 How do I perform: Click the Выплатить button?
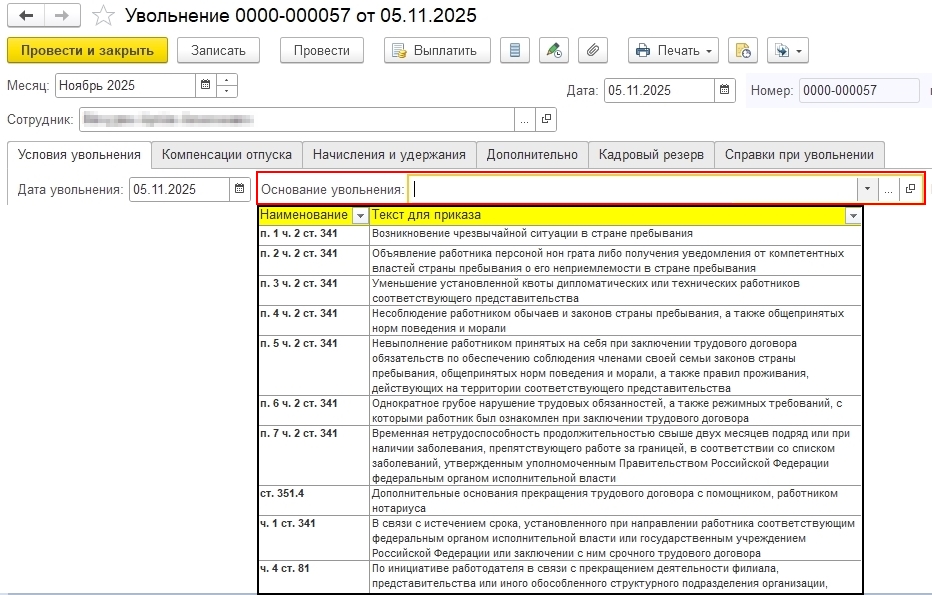coord(437,51)
